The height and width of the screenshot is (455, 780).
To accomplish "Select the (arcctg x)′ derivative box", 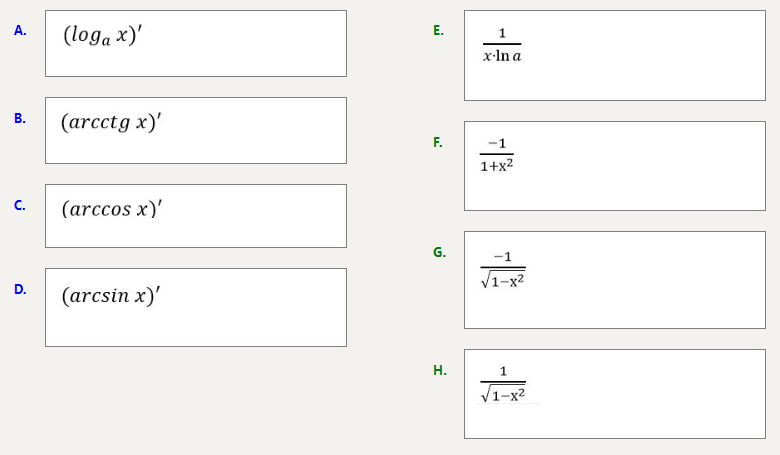I will [x=196, y=131].
